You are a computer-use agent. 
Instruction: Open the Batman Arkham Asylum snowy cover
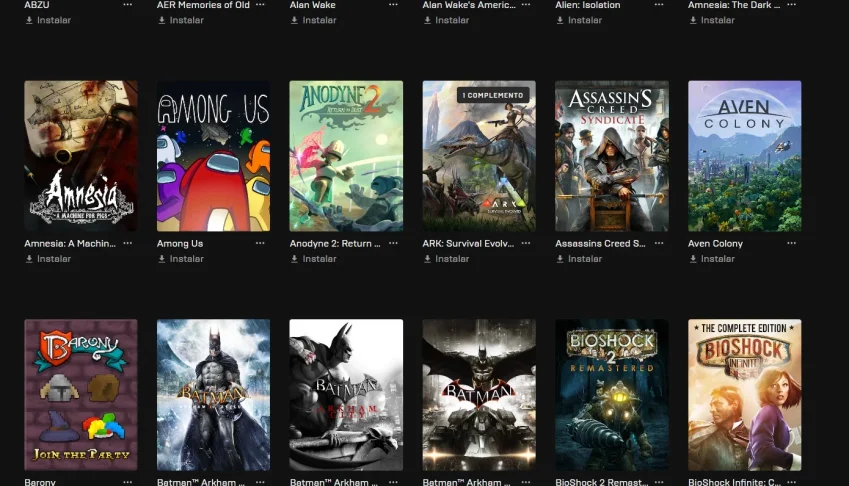(x=213, y=395)
